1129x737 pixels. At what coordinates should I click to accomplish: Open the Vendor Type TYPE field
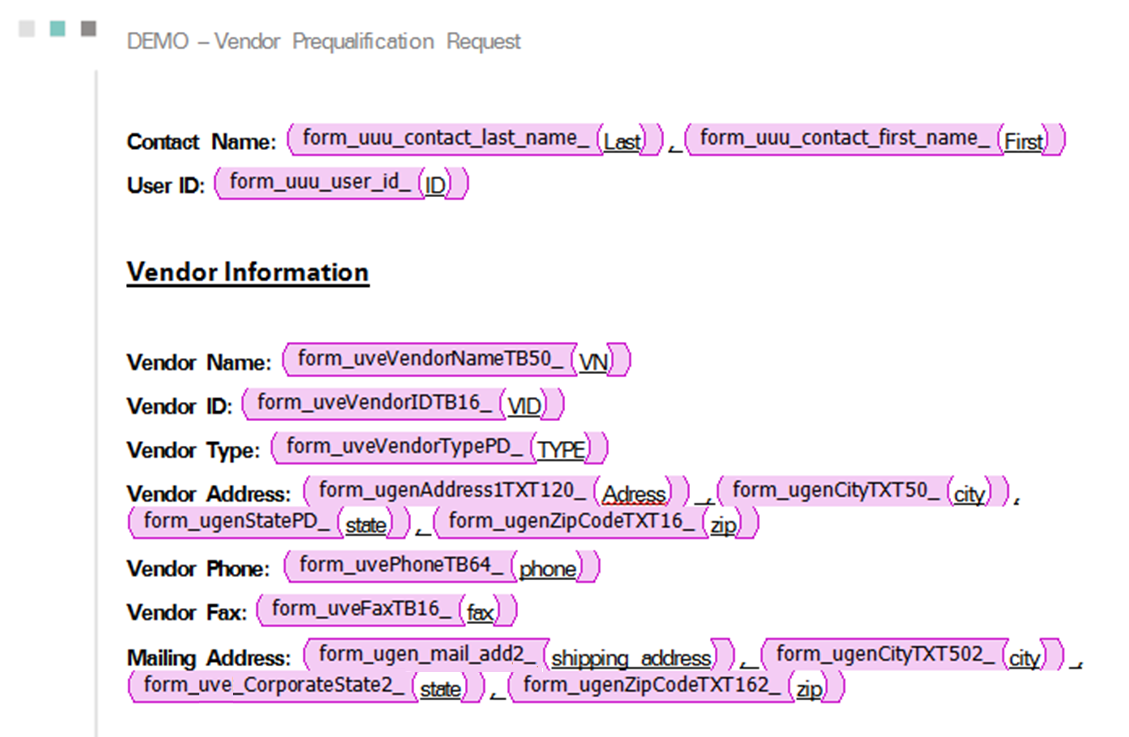[561, 451]
